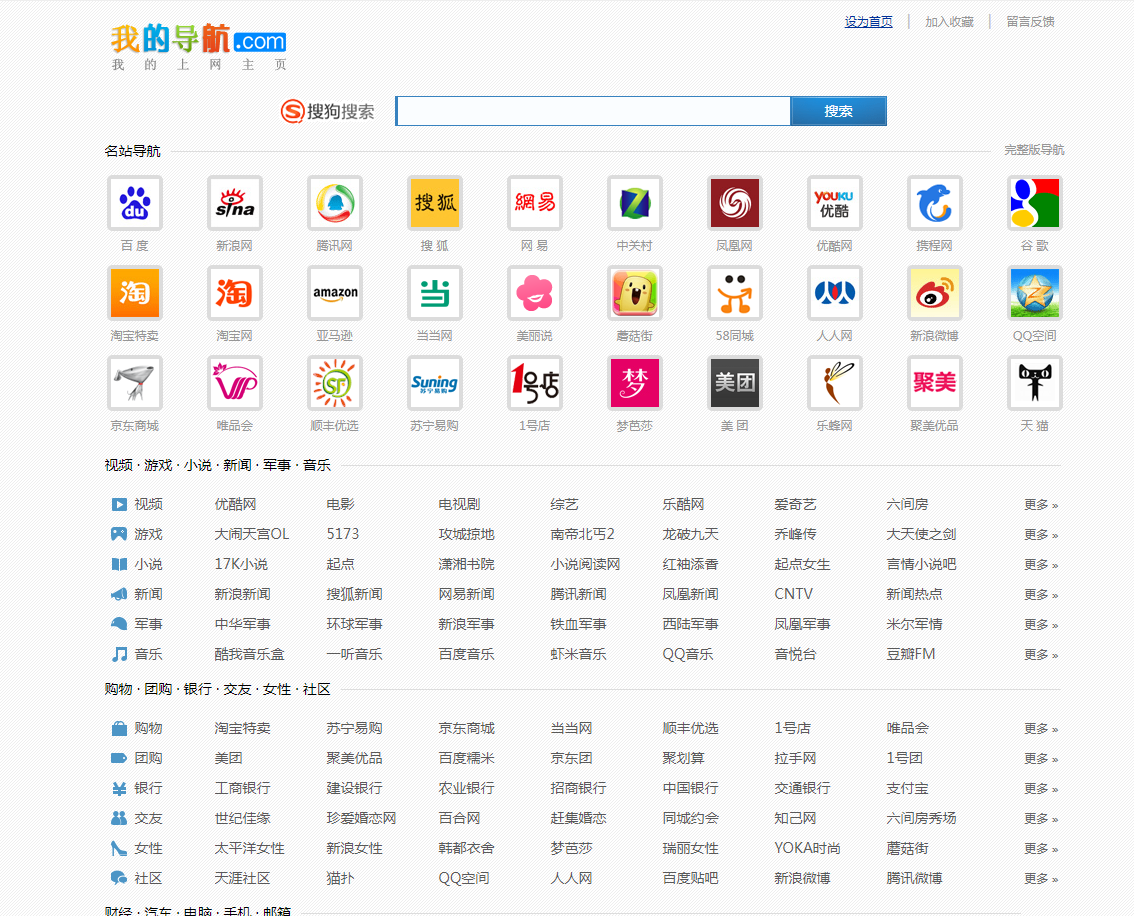
Task: Open the 游戏 category with gamepad icon
Action: point(137,534)
